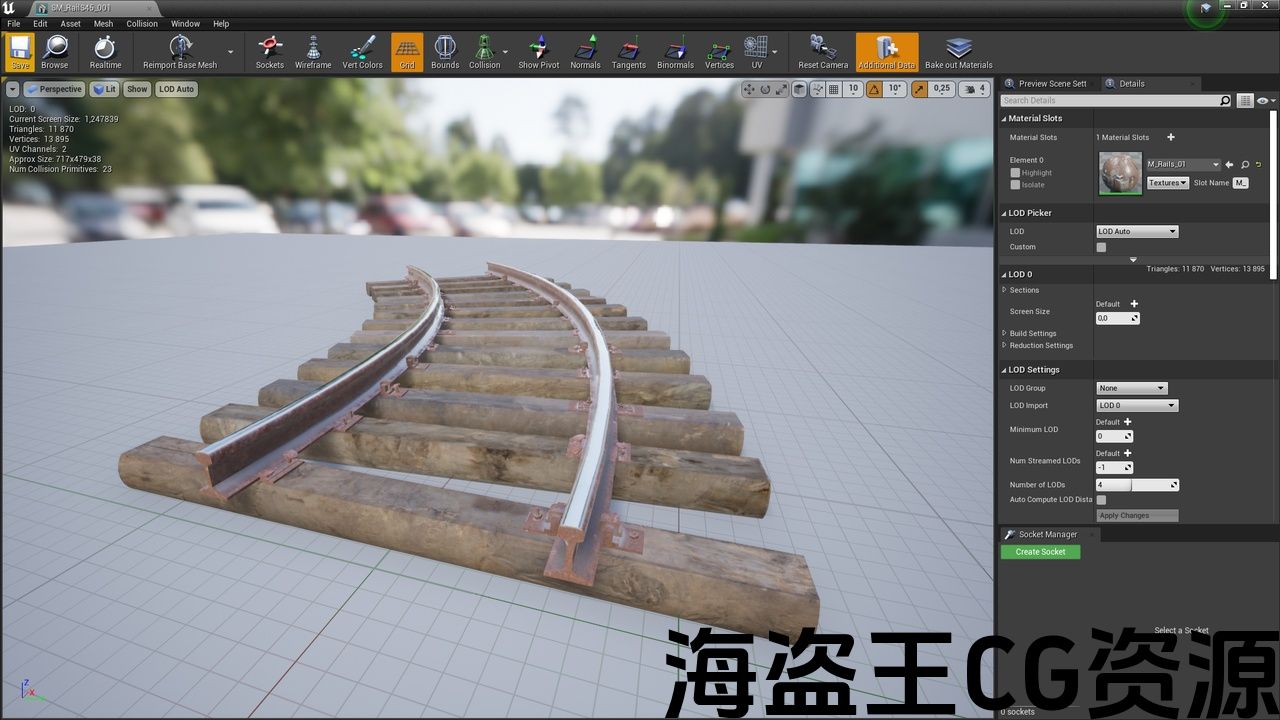Adjust the Number of LODs slider
The image size is (1280, 720).
tap(1137, 485)
